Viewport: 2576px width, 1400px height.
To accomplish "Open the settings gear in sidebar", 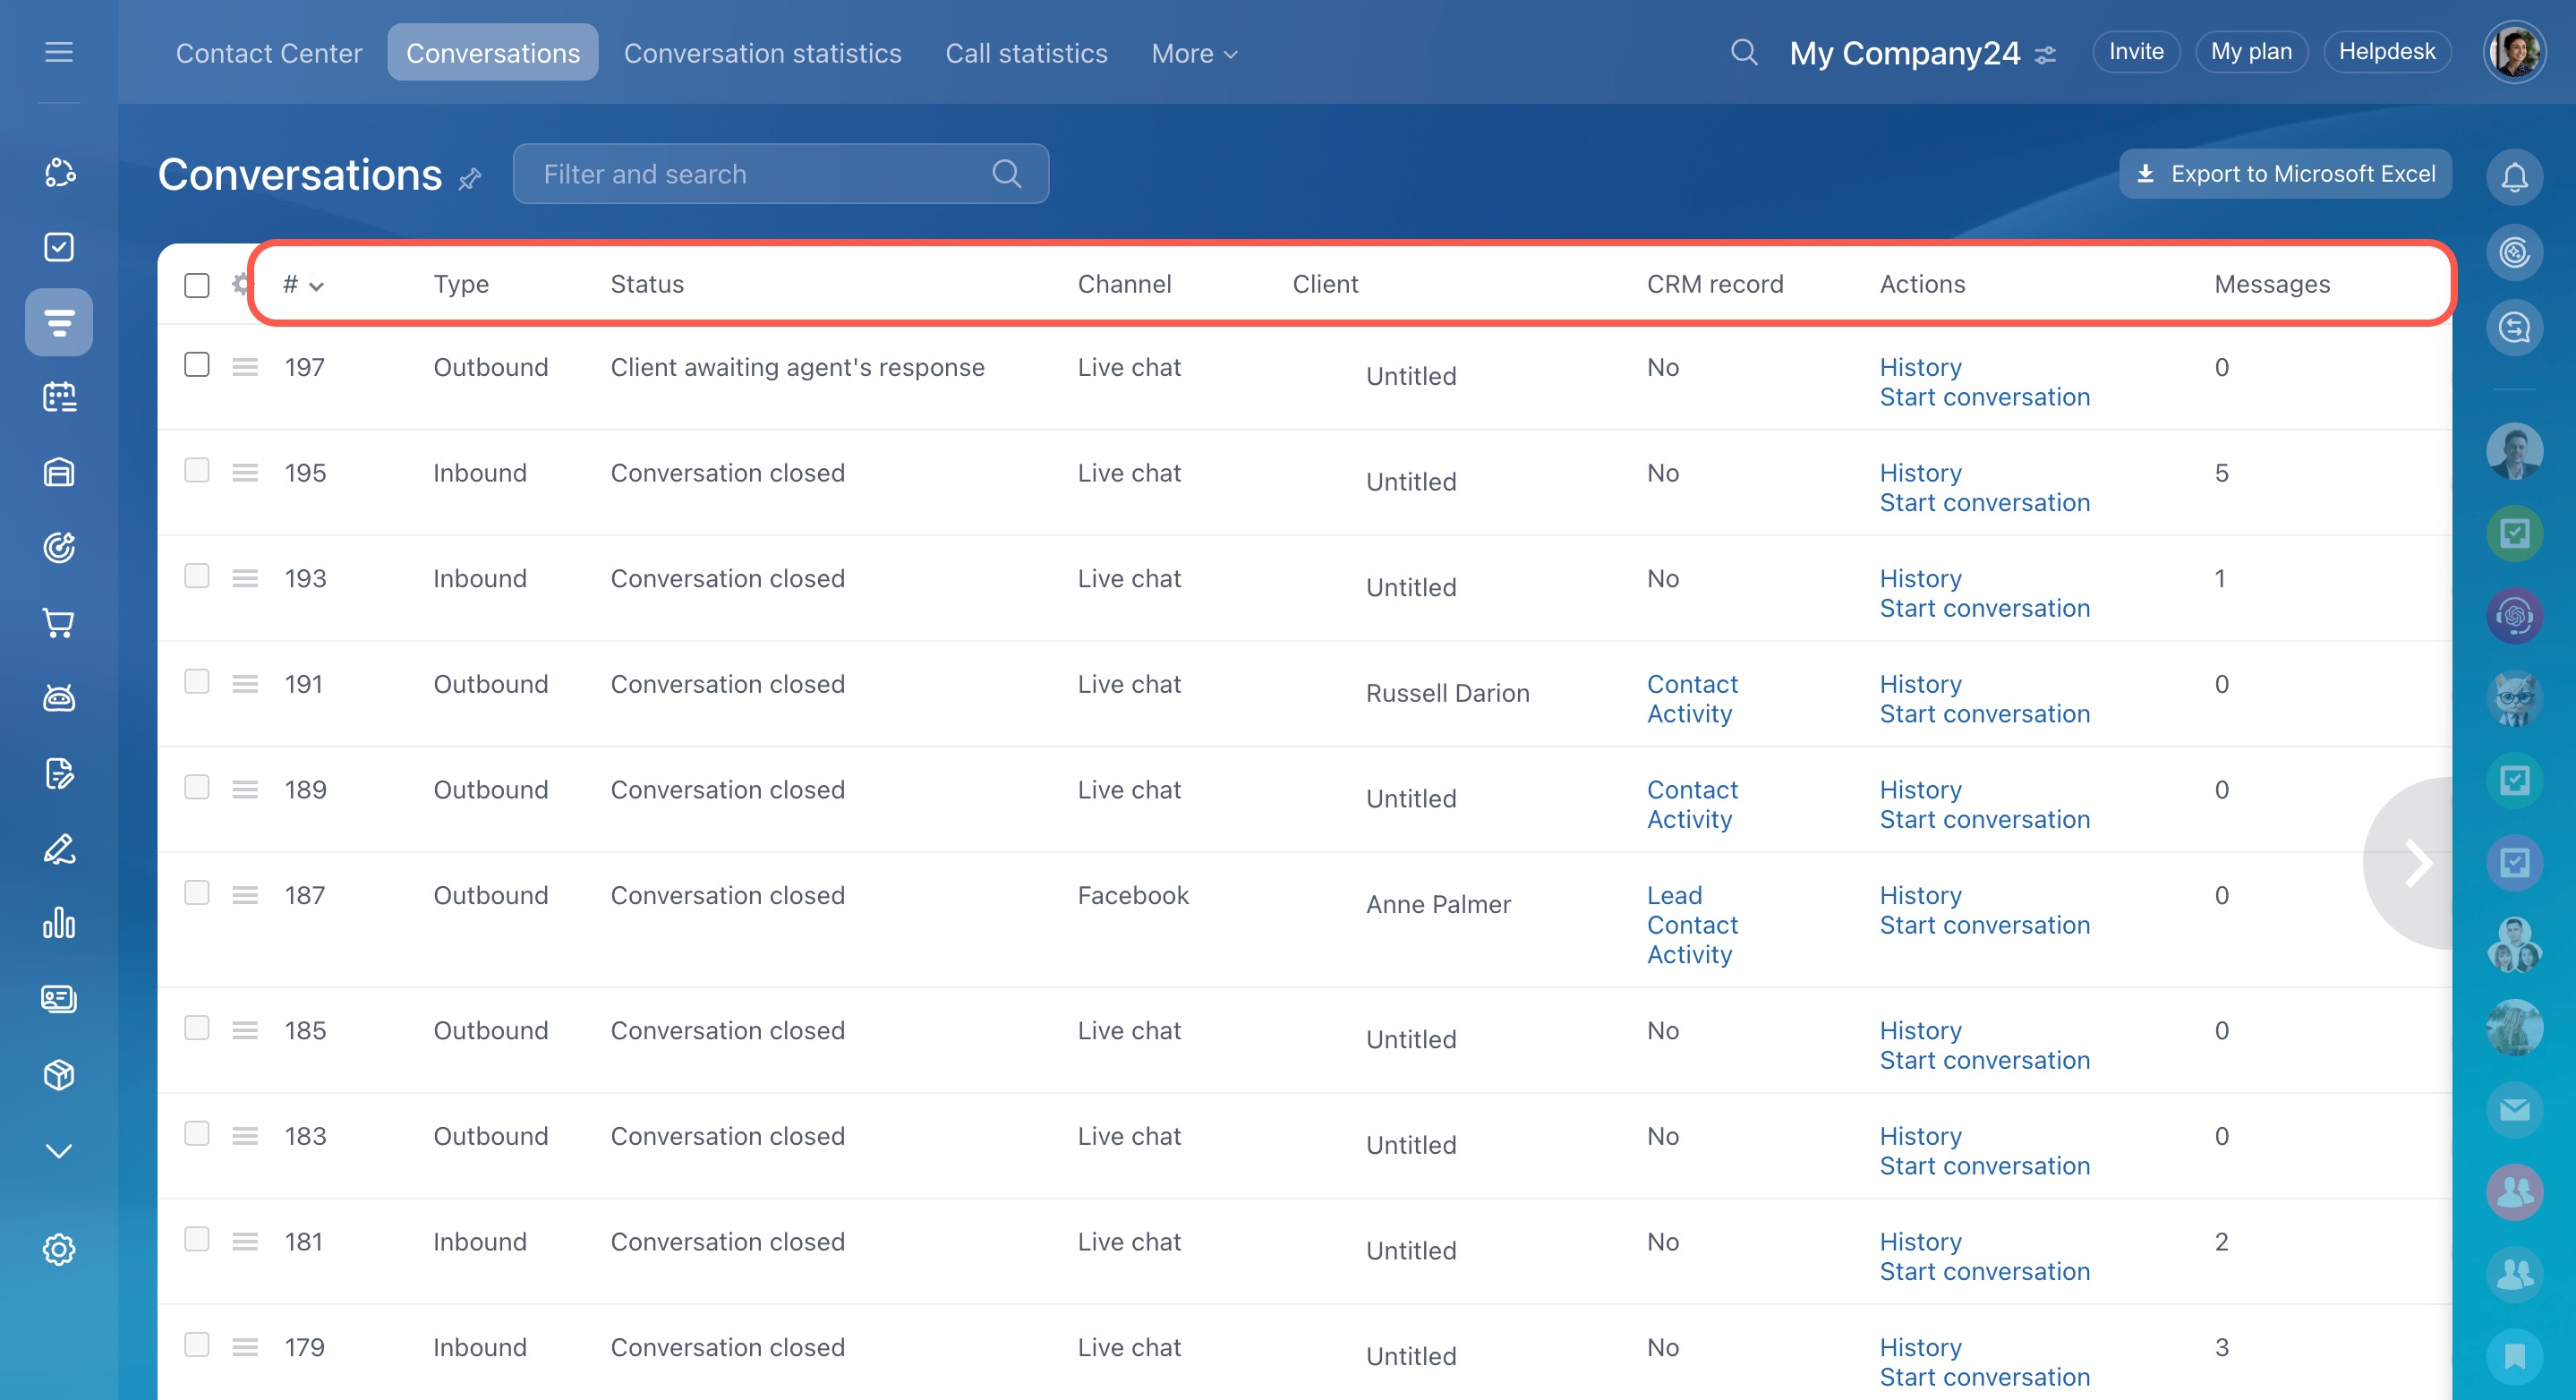I will tap(59, 1249).
